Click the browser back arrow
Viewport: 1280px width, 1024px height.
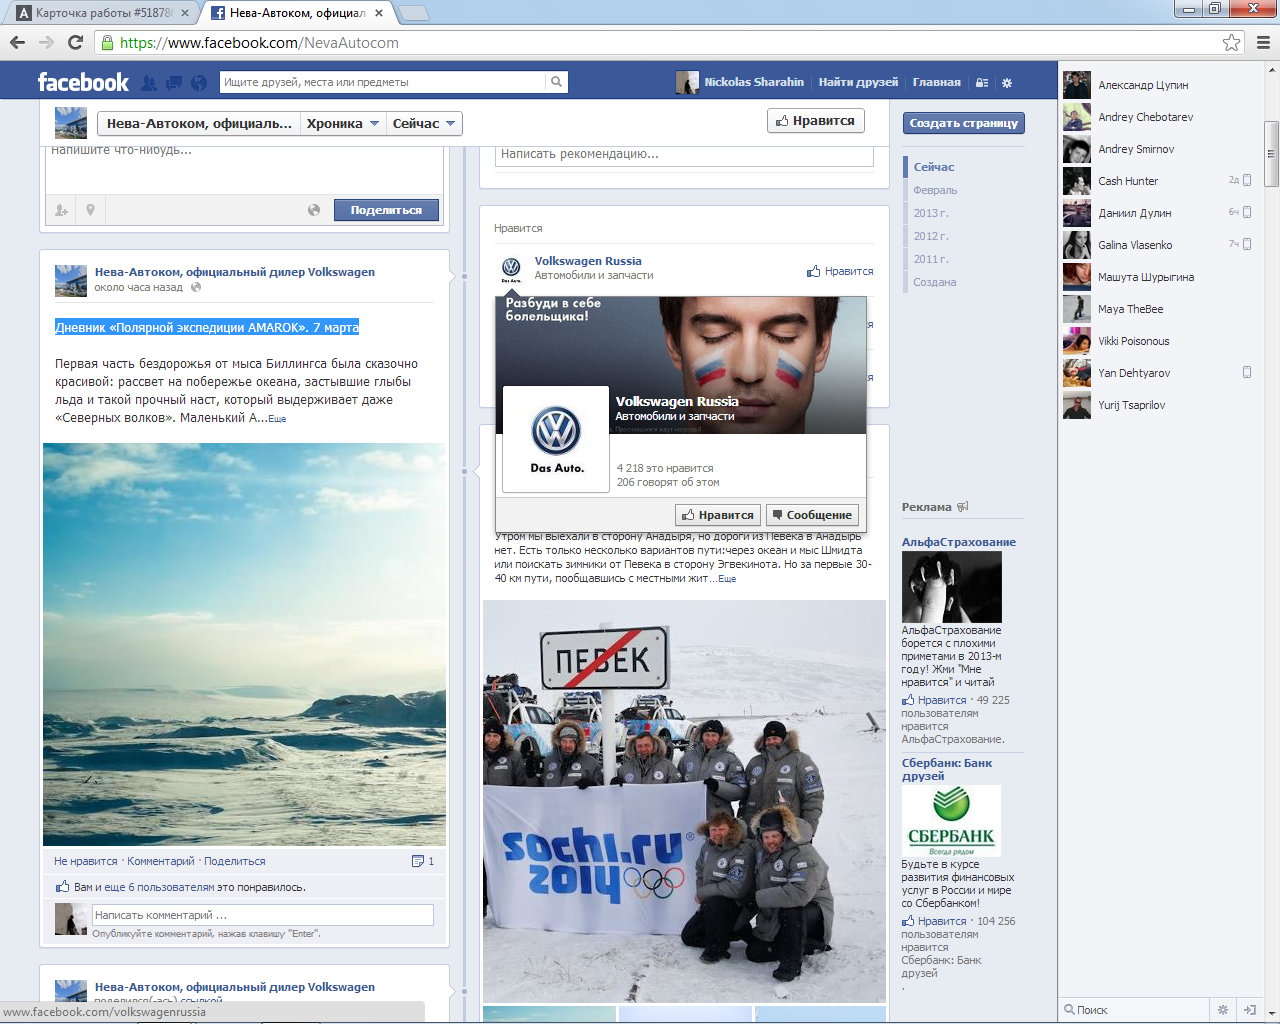point(17,42)
